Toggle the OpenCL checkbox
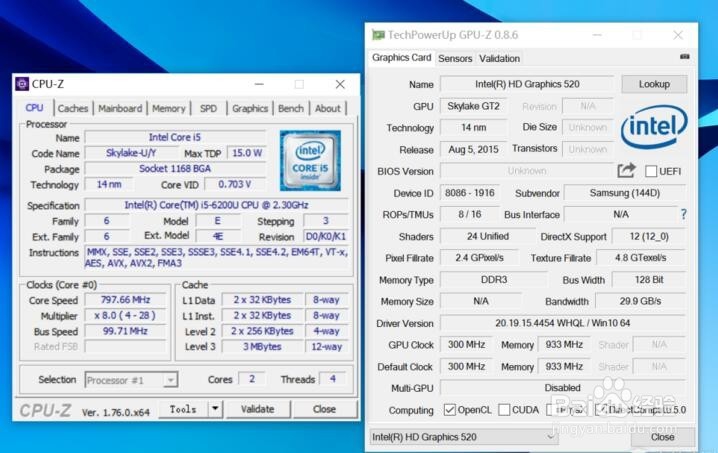The width and height of the screenshot is (718, 453). tap(450, 410)
